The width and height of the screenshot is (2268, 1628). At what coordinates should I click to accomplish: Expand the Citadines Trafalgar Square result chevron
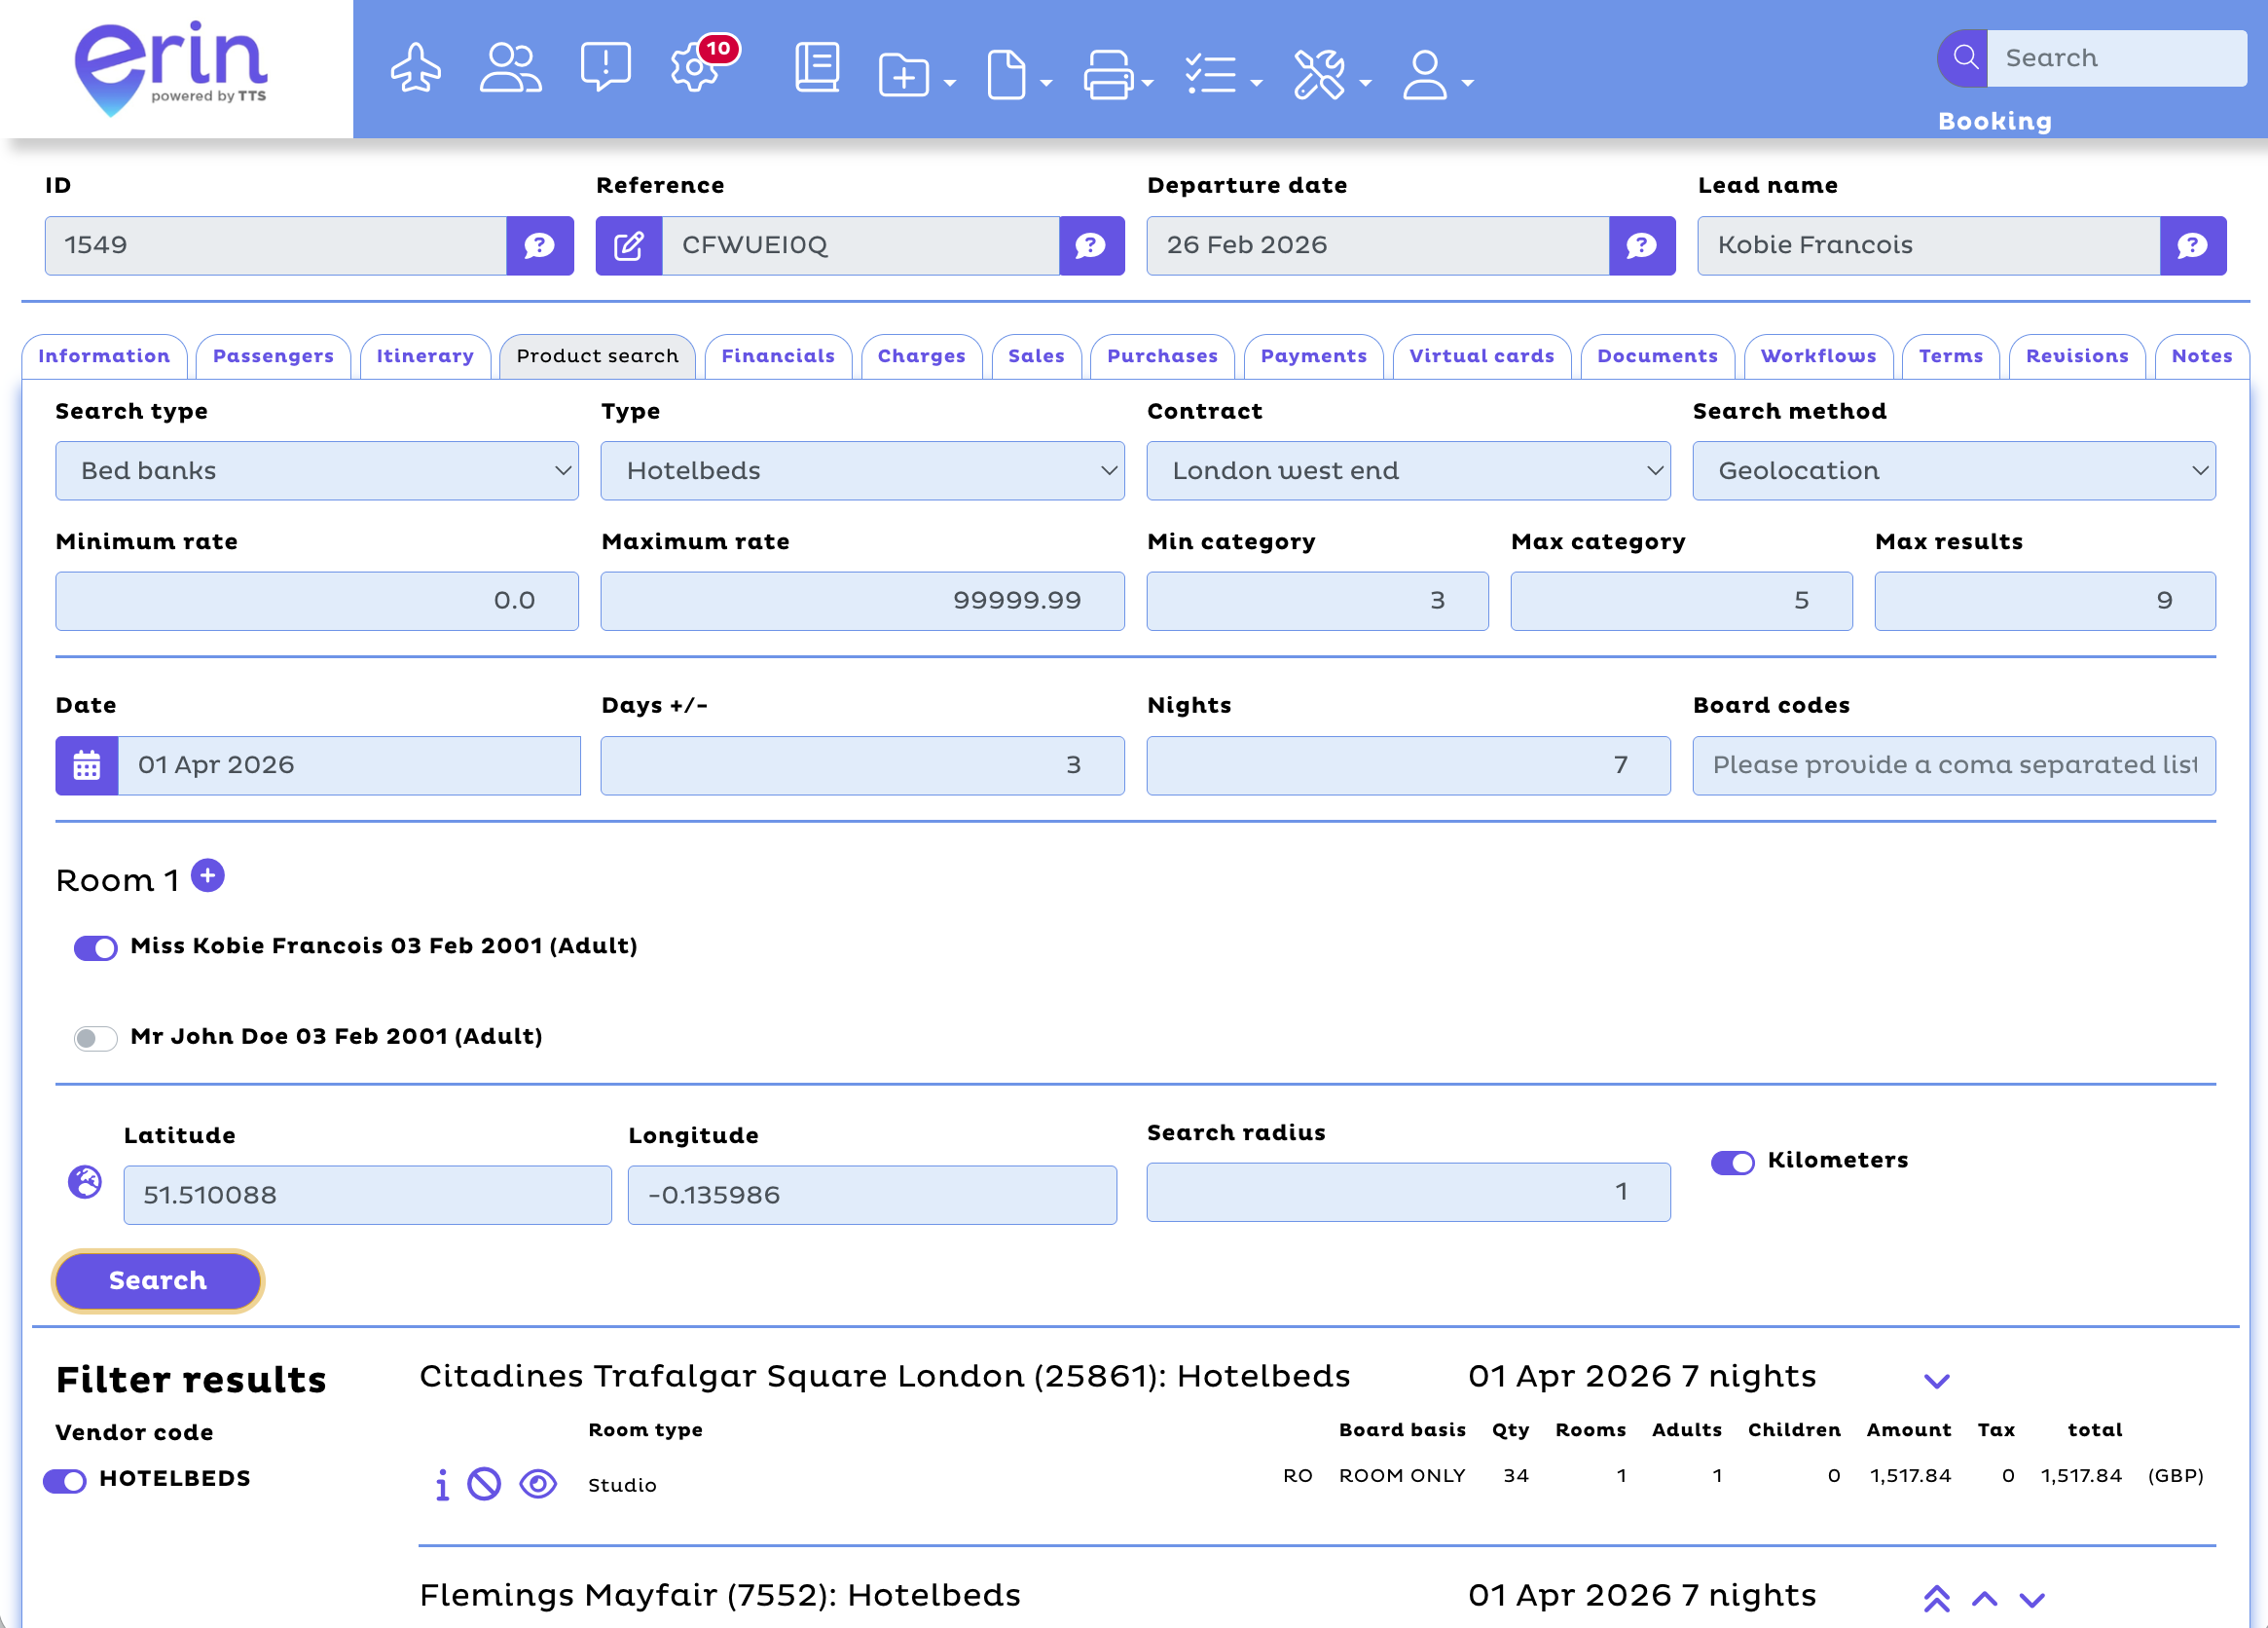[x=1936, y=1381]
